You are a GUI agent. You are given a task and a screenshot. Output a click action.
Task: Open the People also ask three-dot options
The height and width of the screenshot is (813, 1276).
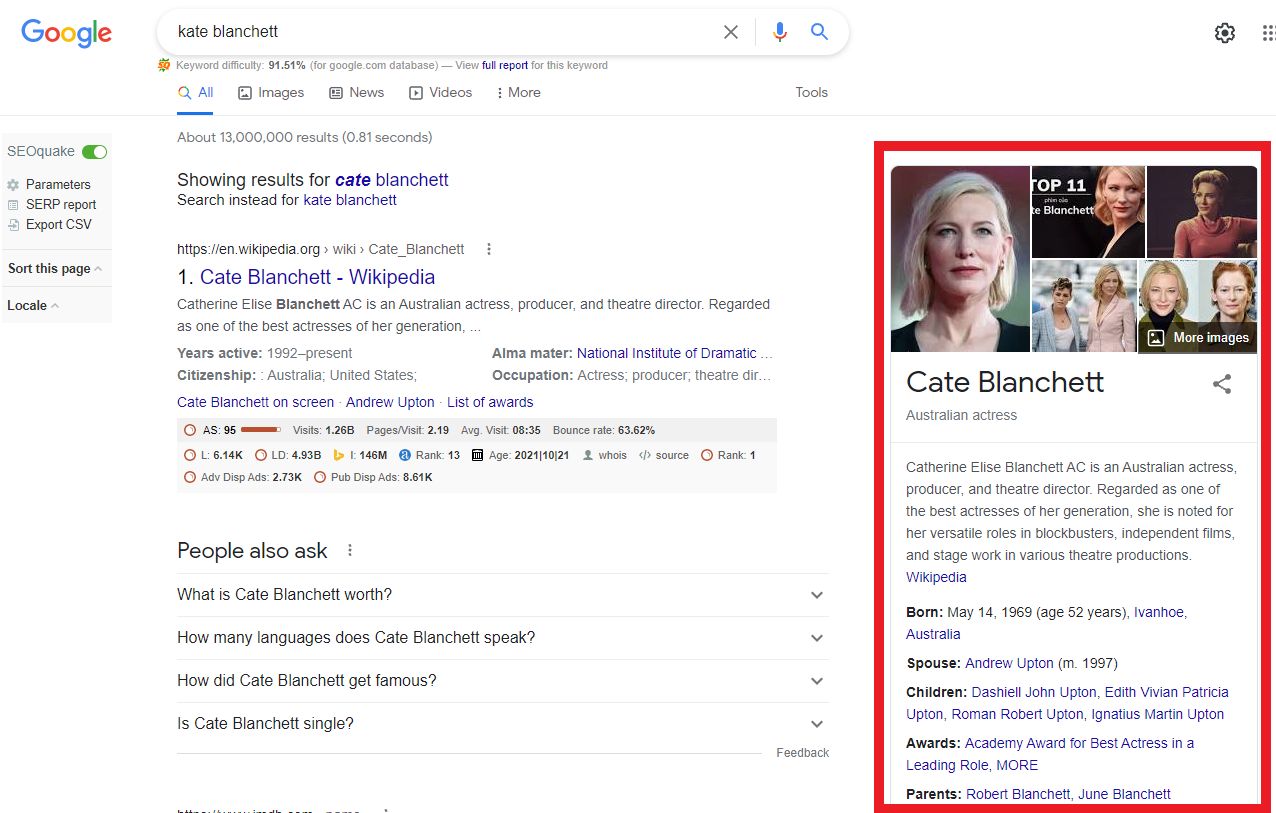coord(350,551)
